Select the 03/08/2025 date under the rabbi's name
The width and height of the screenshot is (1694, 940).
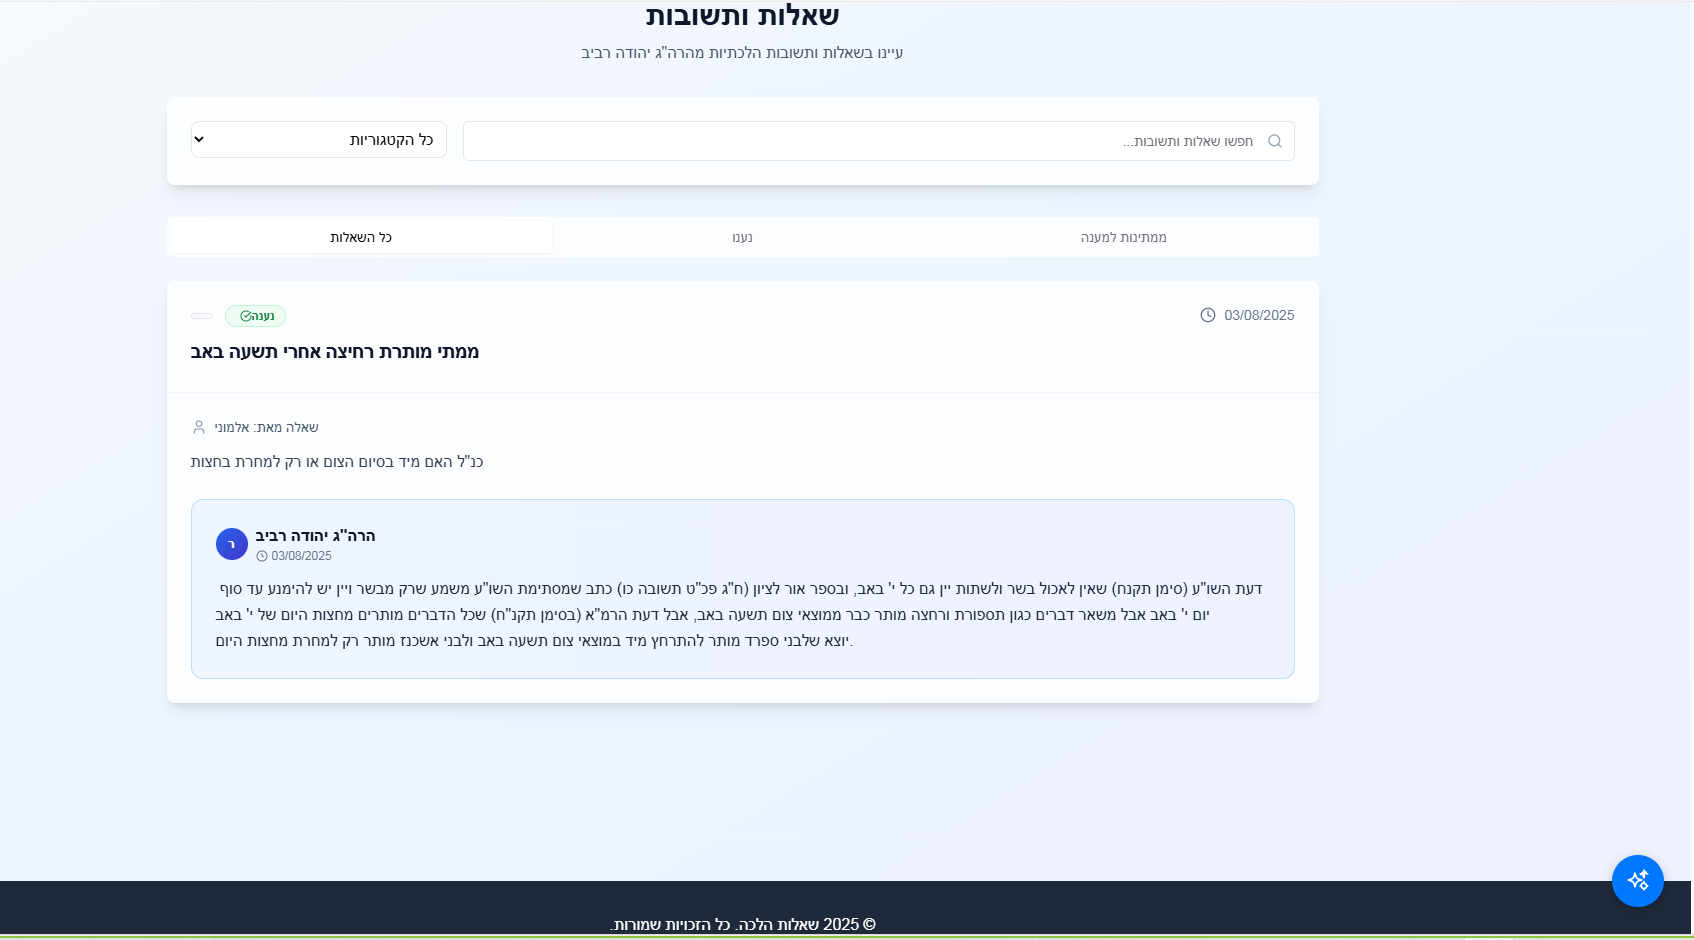pyautogui.click(x=301, y=556)
